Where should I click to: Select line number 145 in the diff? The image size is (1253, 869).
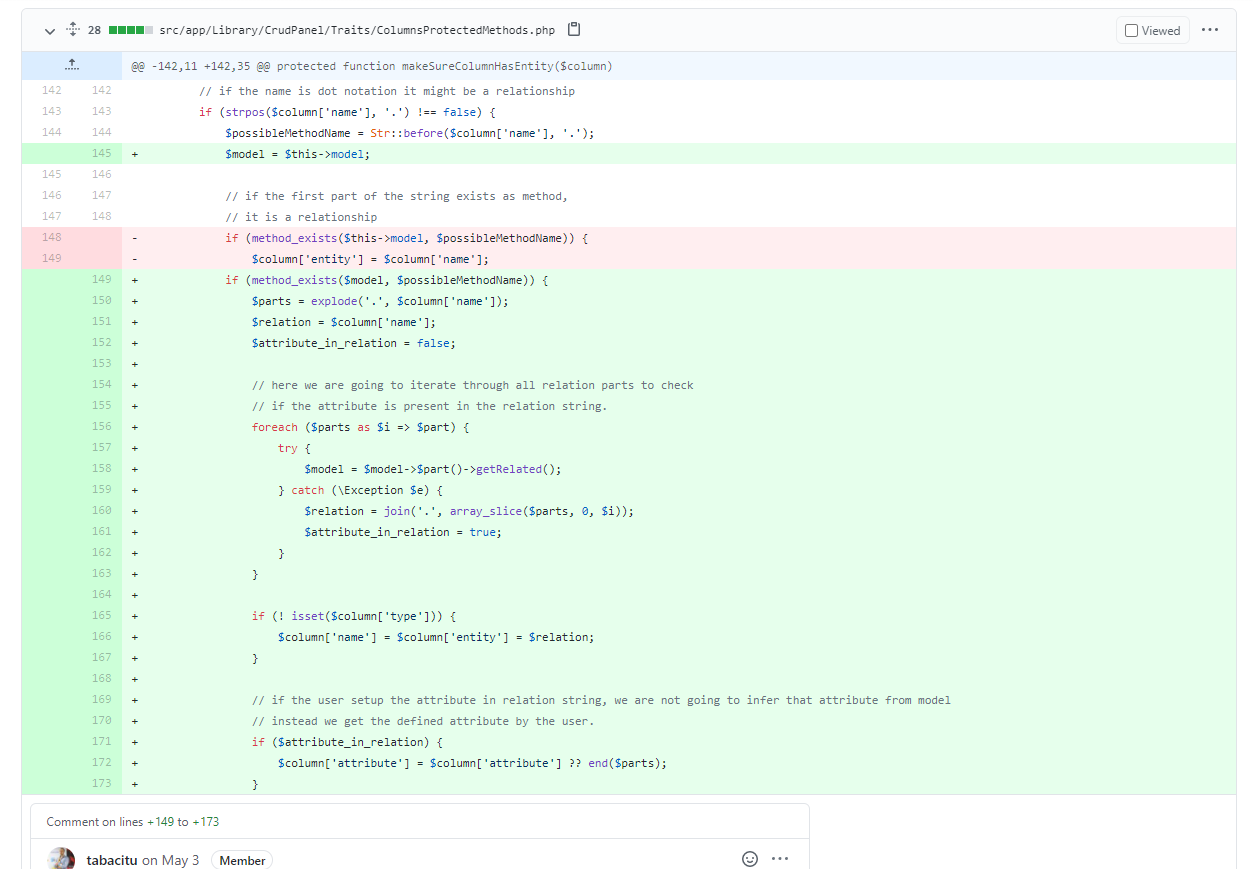coord(101,153)
